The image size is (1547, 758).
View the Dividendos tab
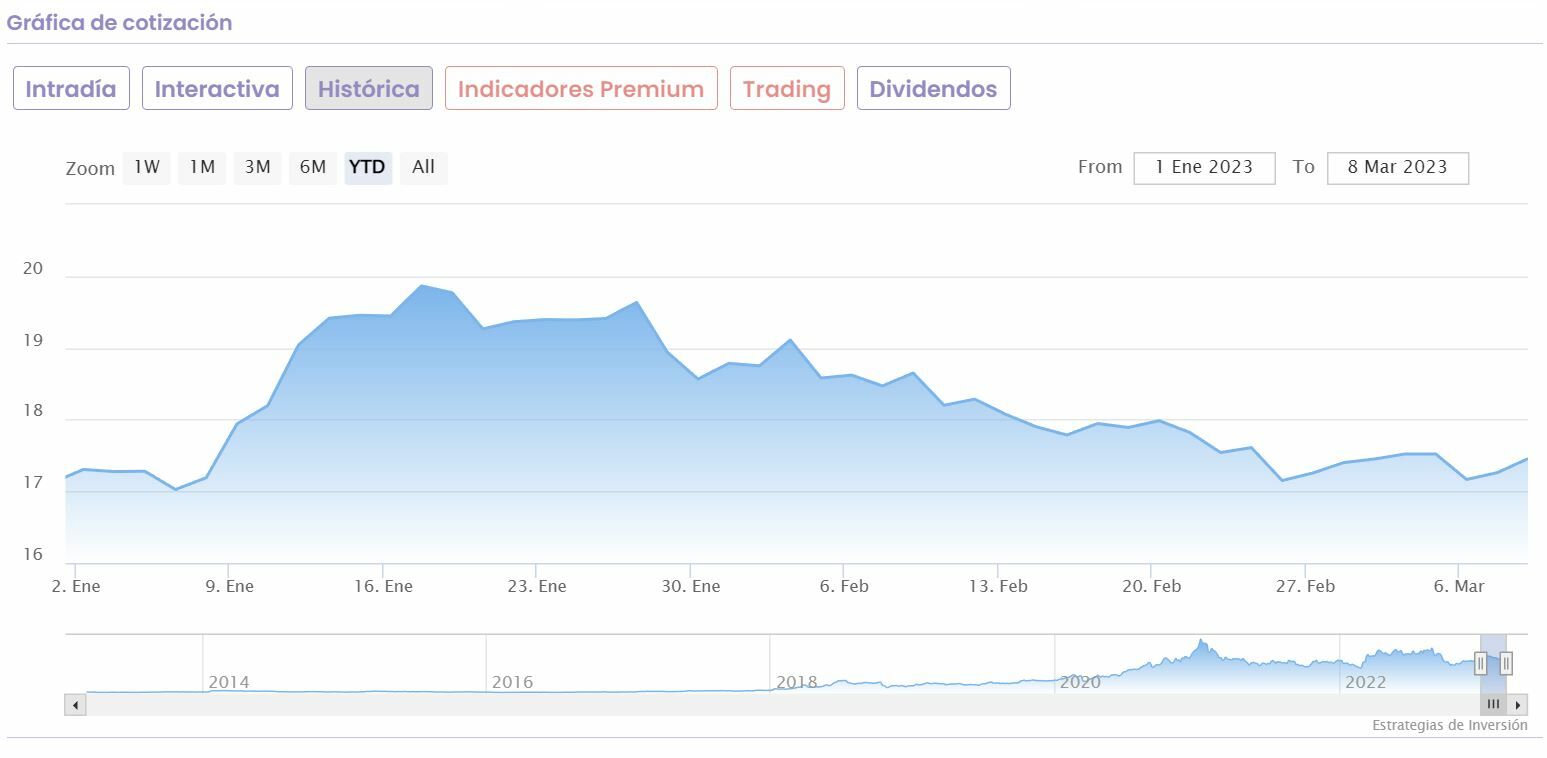coord(933,89)
